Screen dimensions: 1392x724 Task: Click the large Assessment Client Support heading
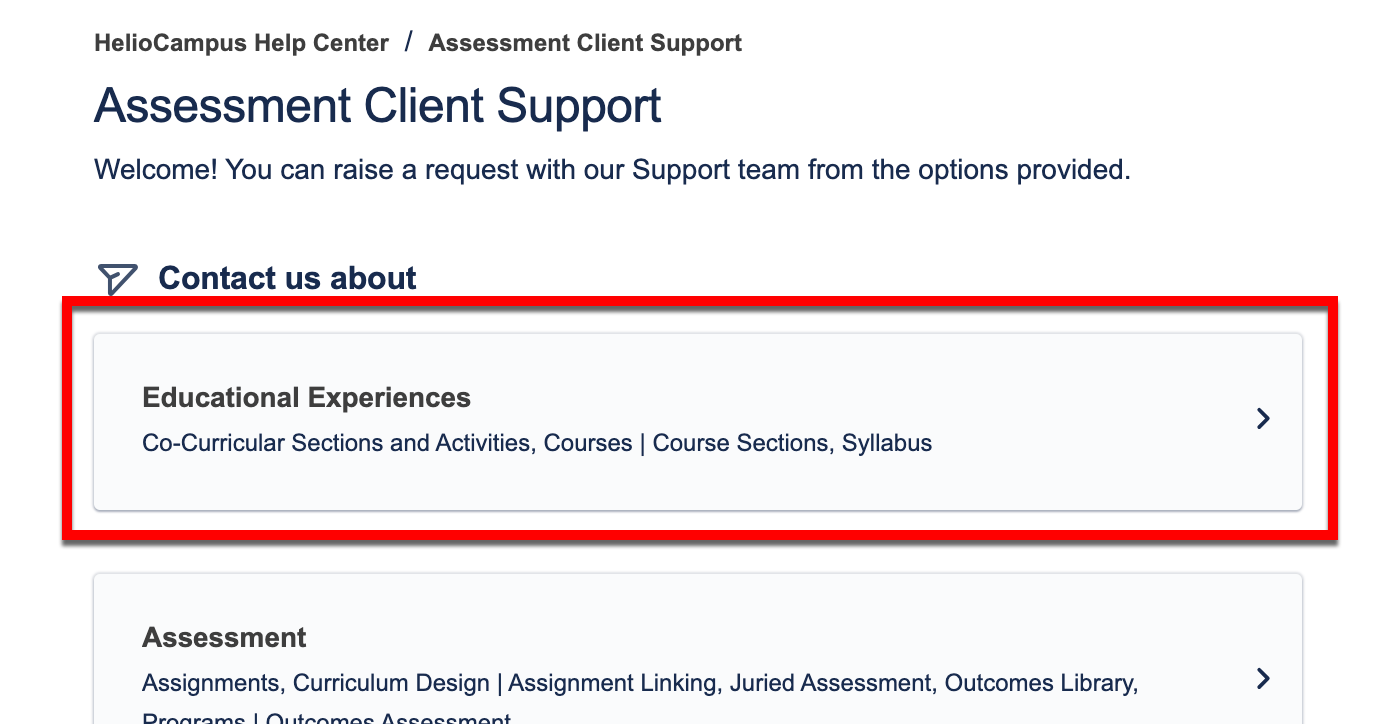click(x=377, y=106)
